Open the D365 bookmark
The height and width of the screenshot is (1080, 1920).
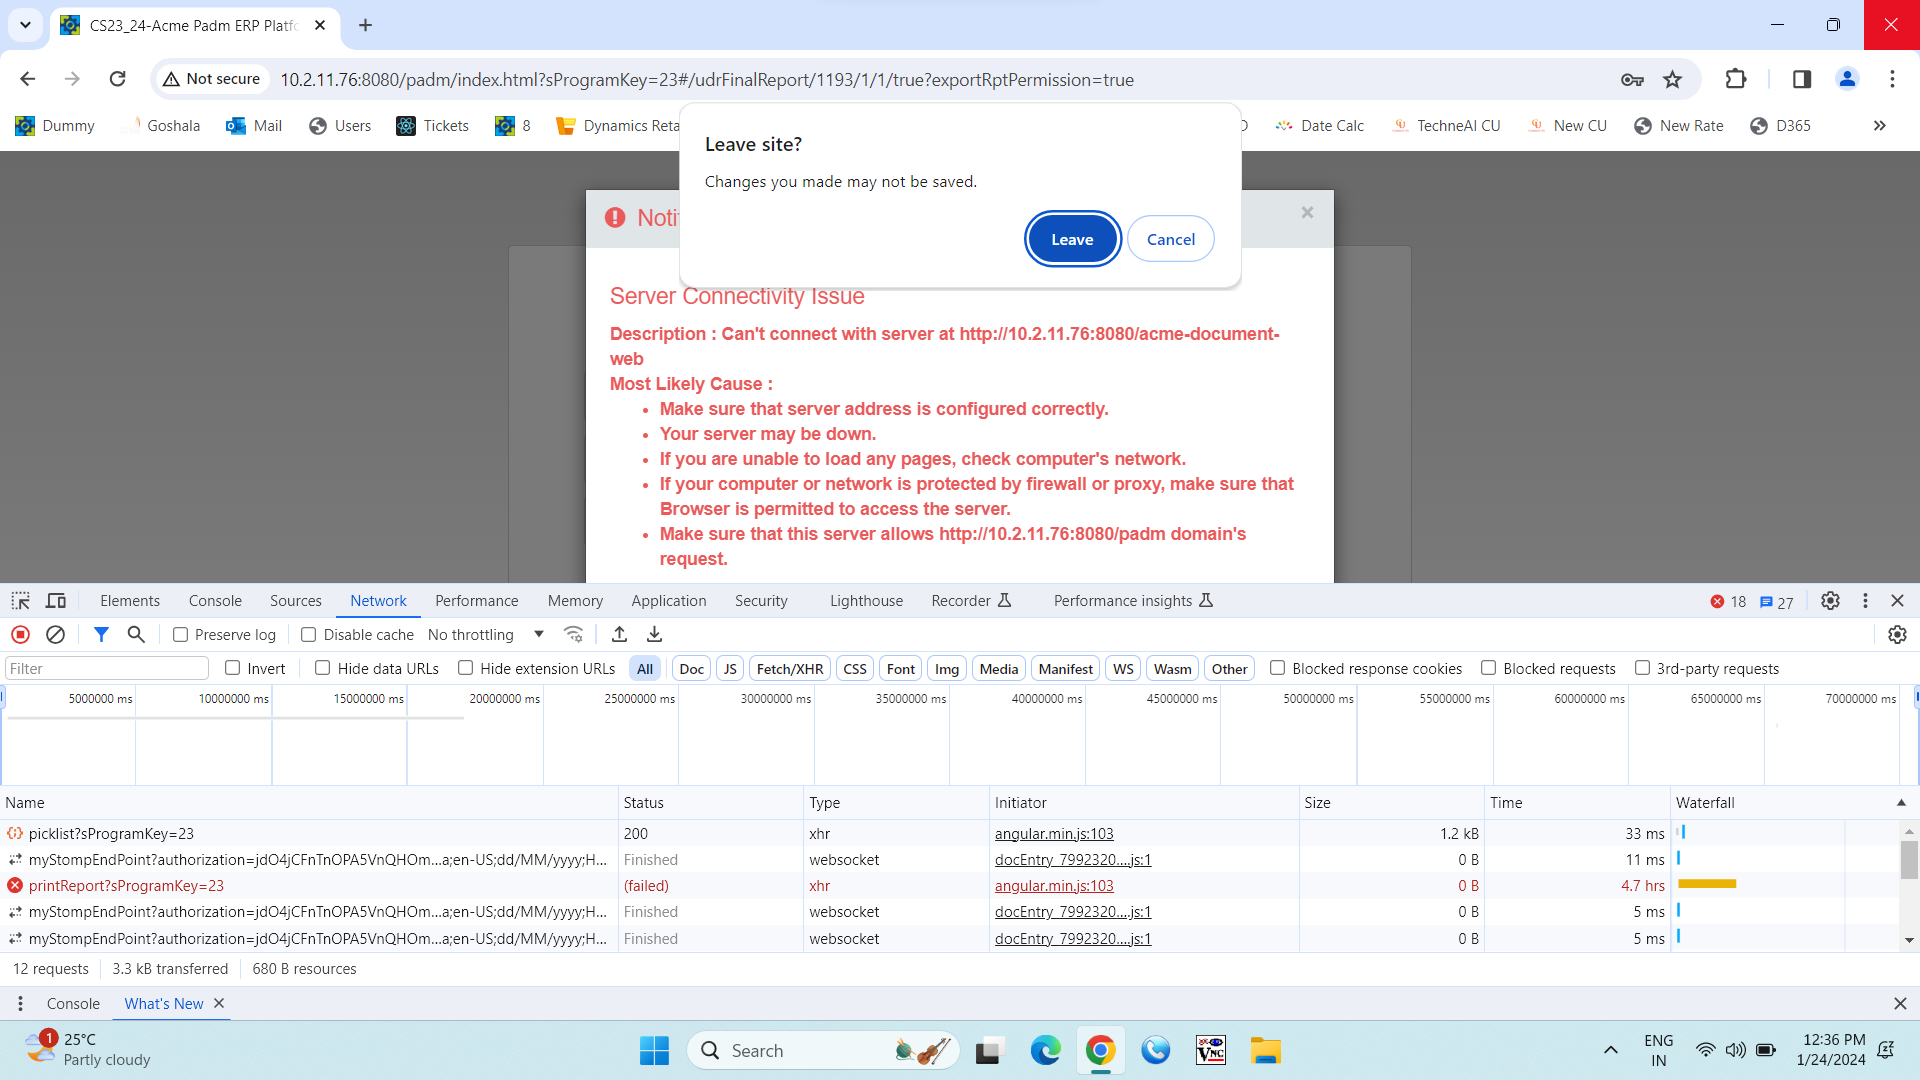tap(1781, 125)
